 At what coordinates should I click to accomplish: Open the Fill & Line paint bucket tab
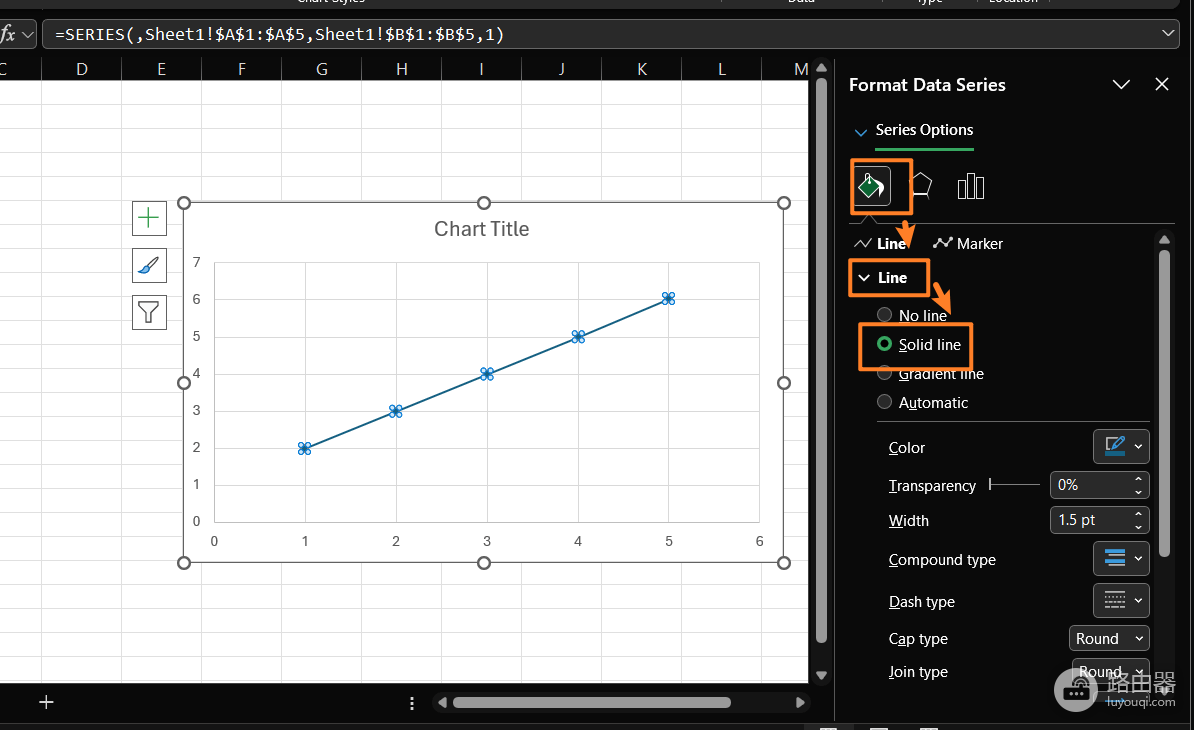click(x=872, y=186)
